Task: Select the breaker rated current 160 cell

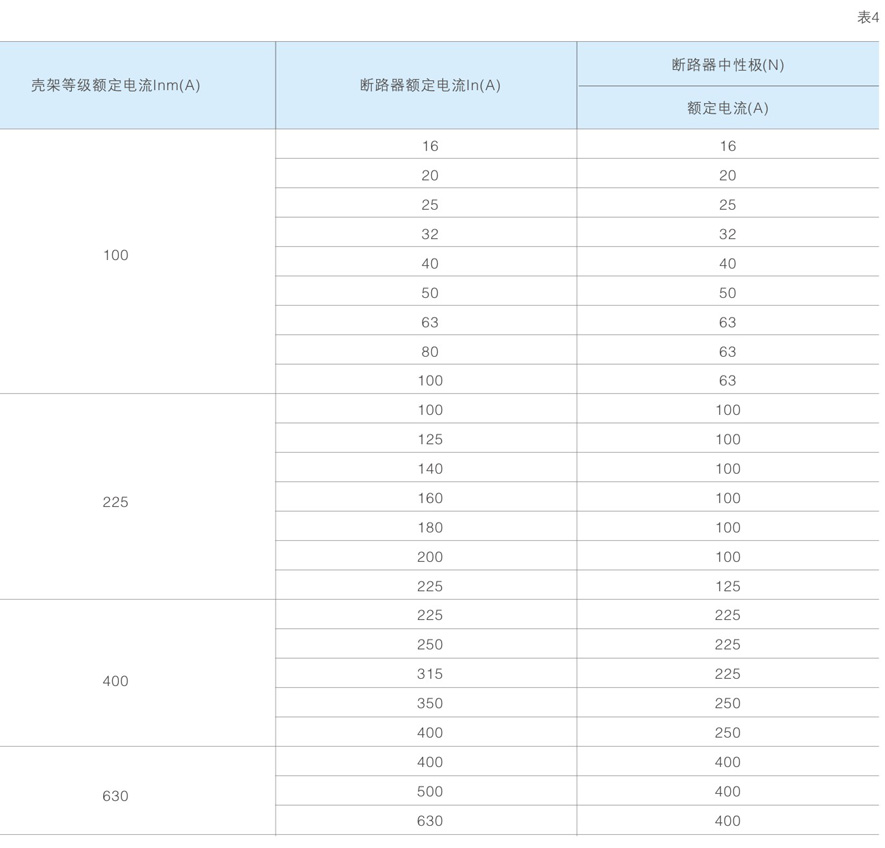Action: coord(430,498)
